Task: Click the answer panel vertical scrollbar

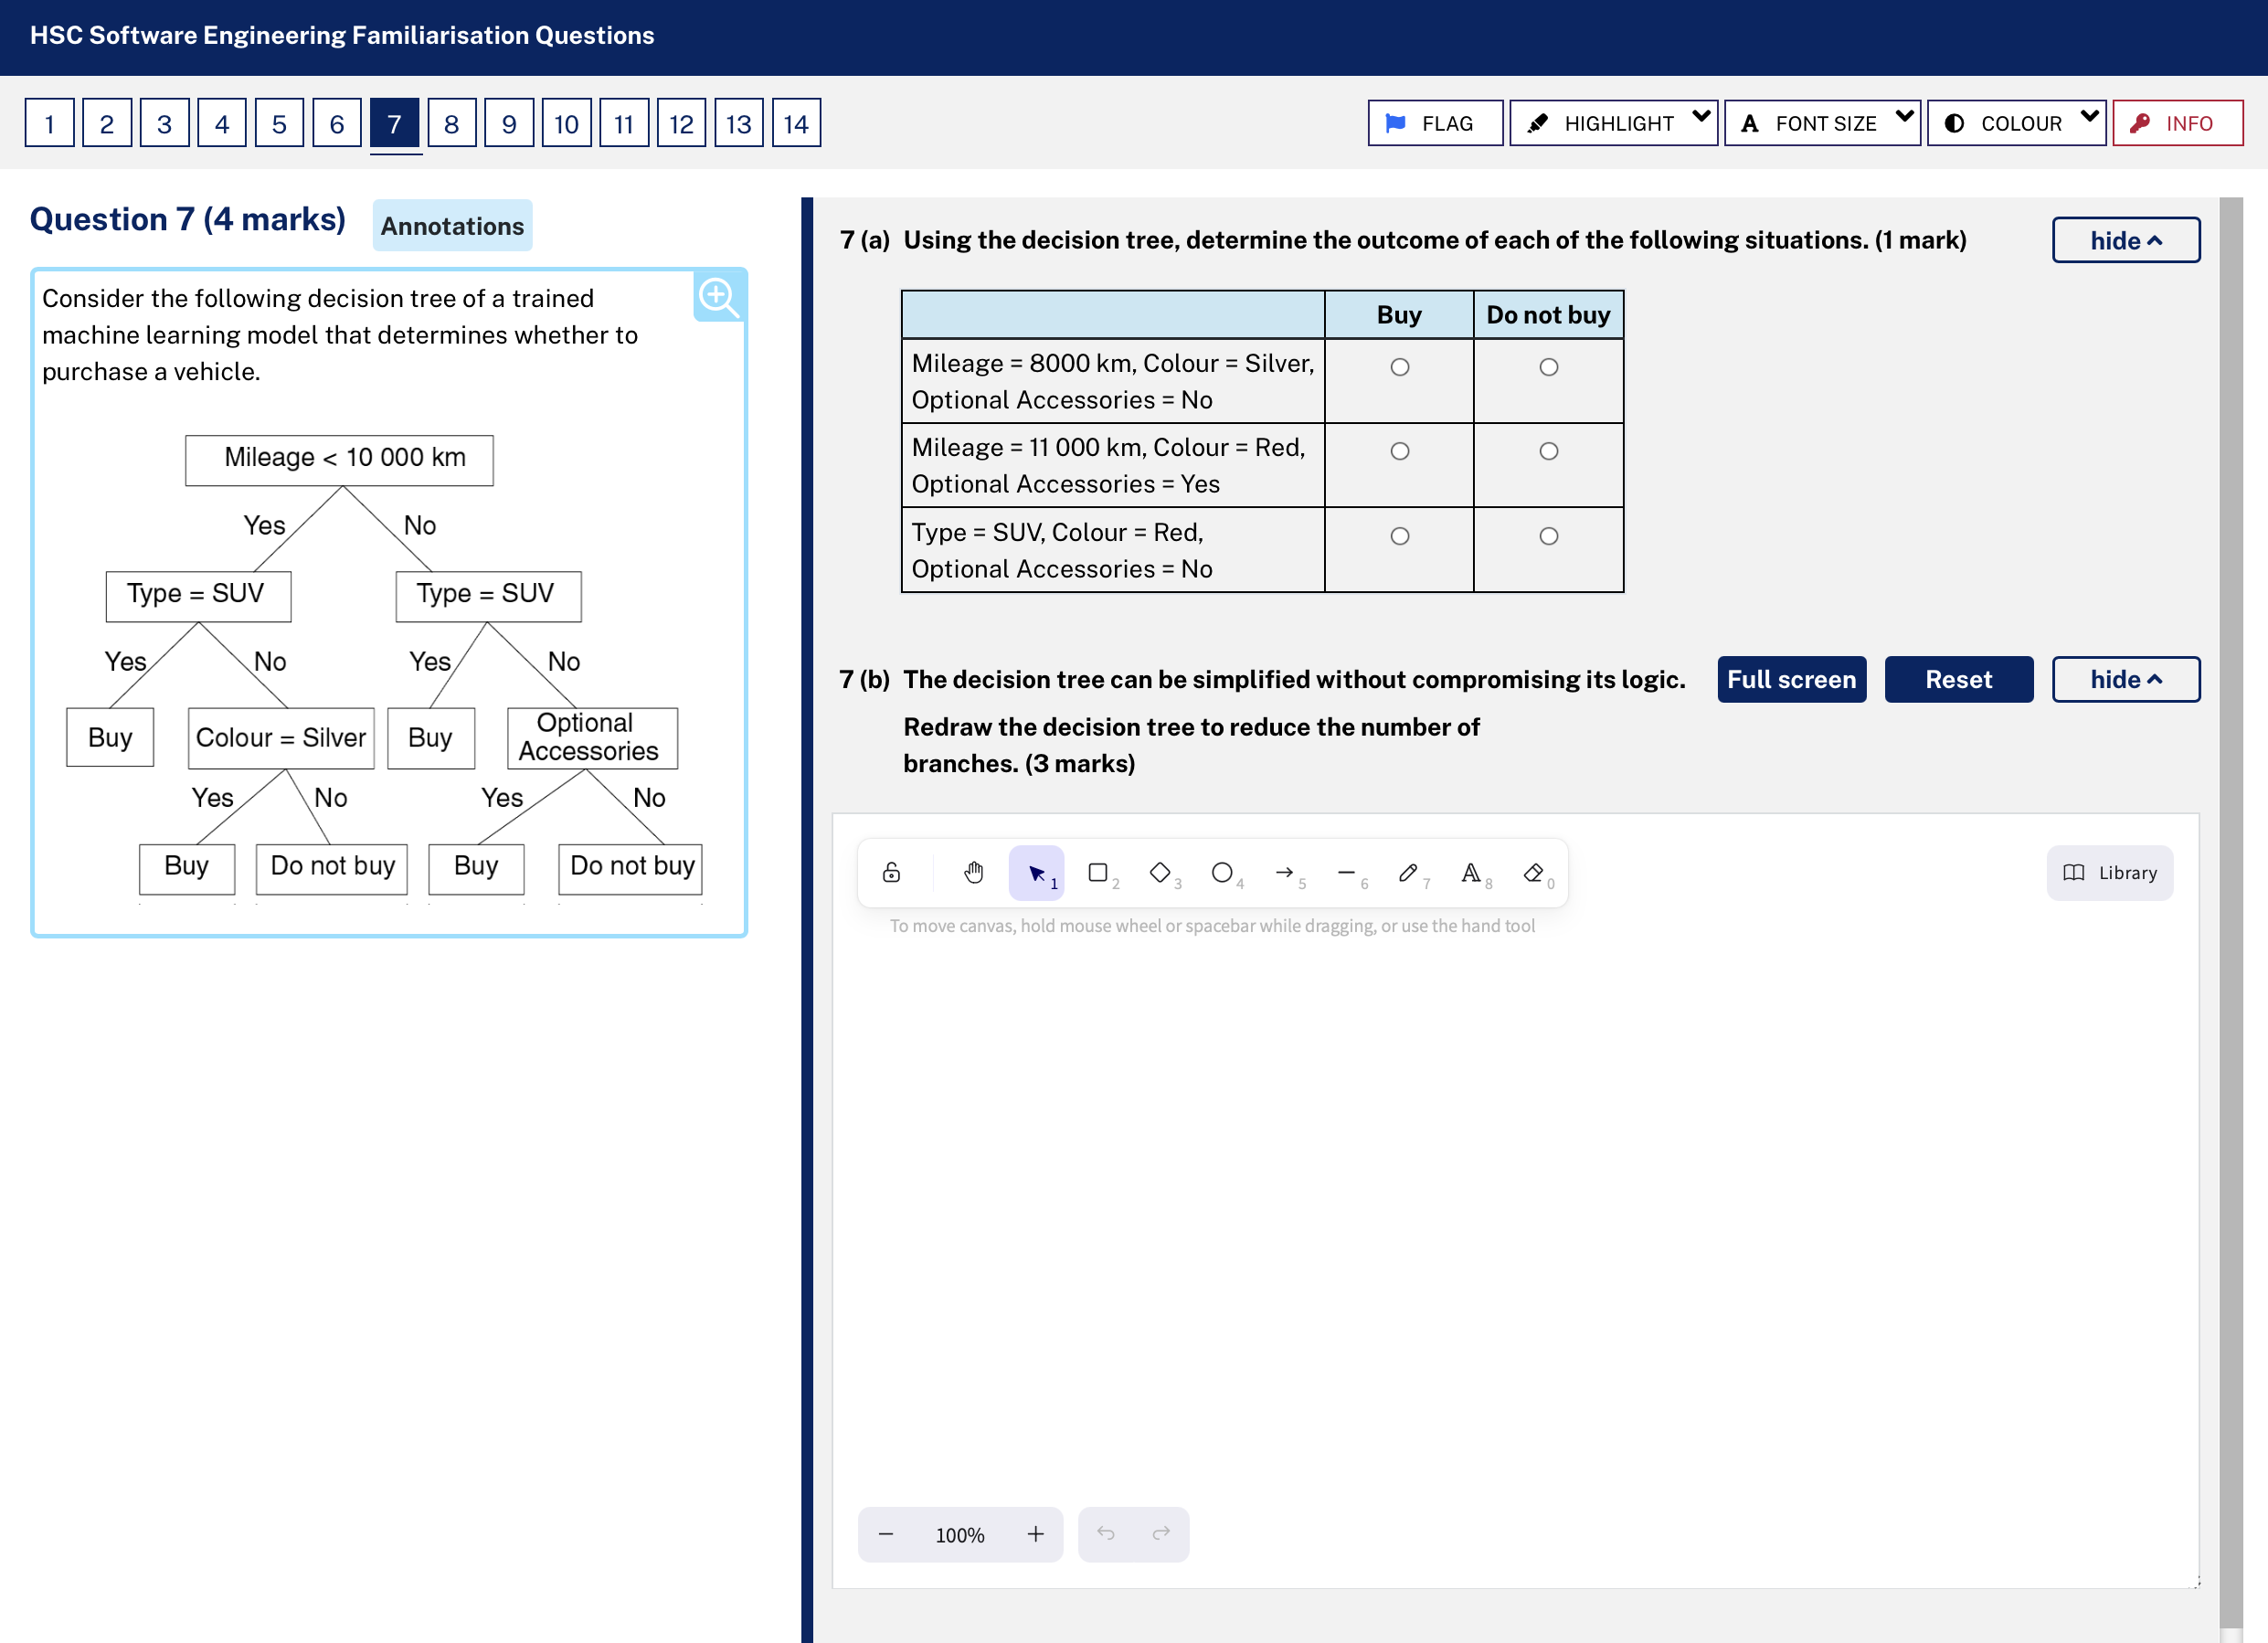Action: pos(2231,912)
